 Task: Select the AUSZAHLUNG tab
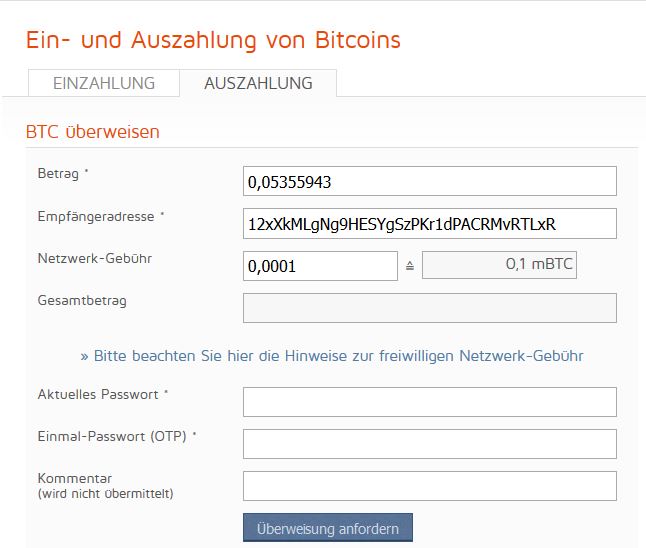pos(258,83)
